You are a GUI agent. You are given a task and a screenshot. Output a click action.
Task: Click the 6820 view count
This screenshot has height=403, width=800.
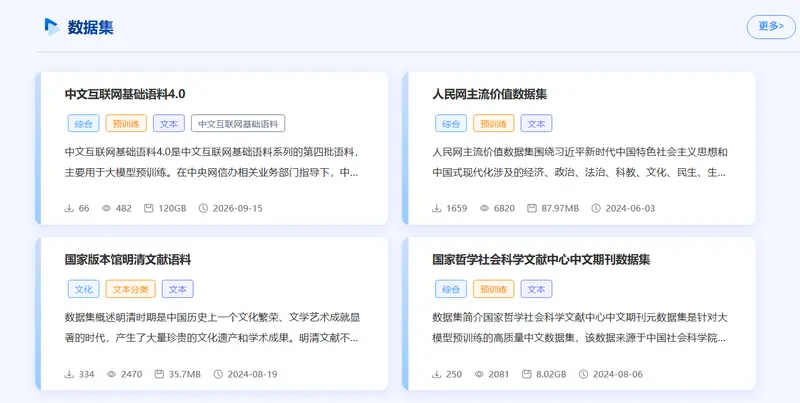[505, 208]
